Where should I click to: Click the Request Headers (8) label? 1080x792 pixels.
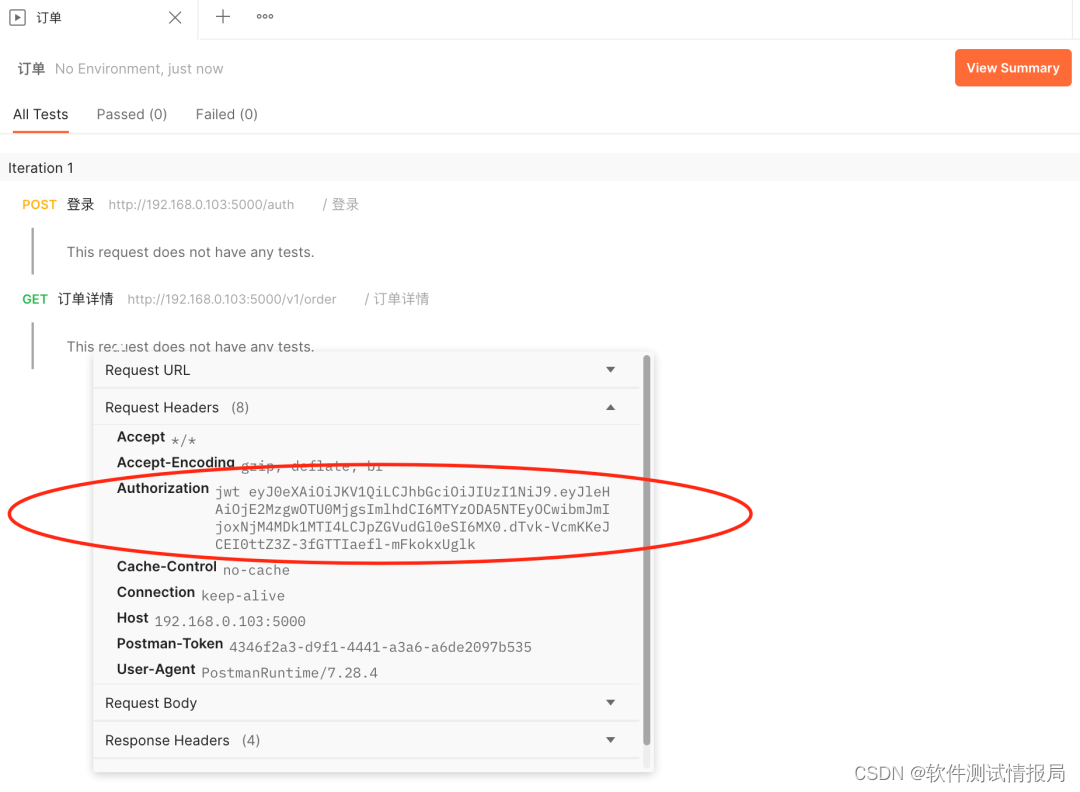coord(177,408)
